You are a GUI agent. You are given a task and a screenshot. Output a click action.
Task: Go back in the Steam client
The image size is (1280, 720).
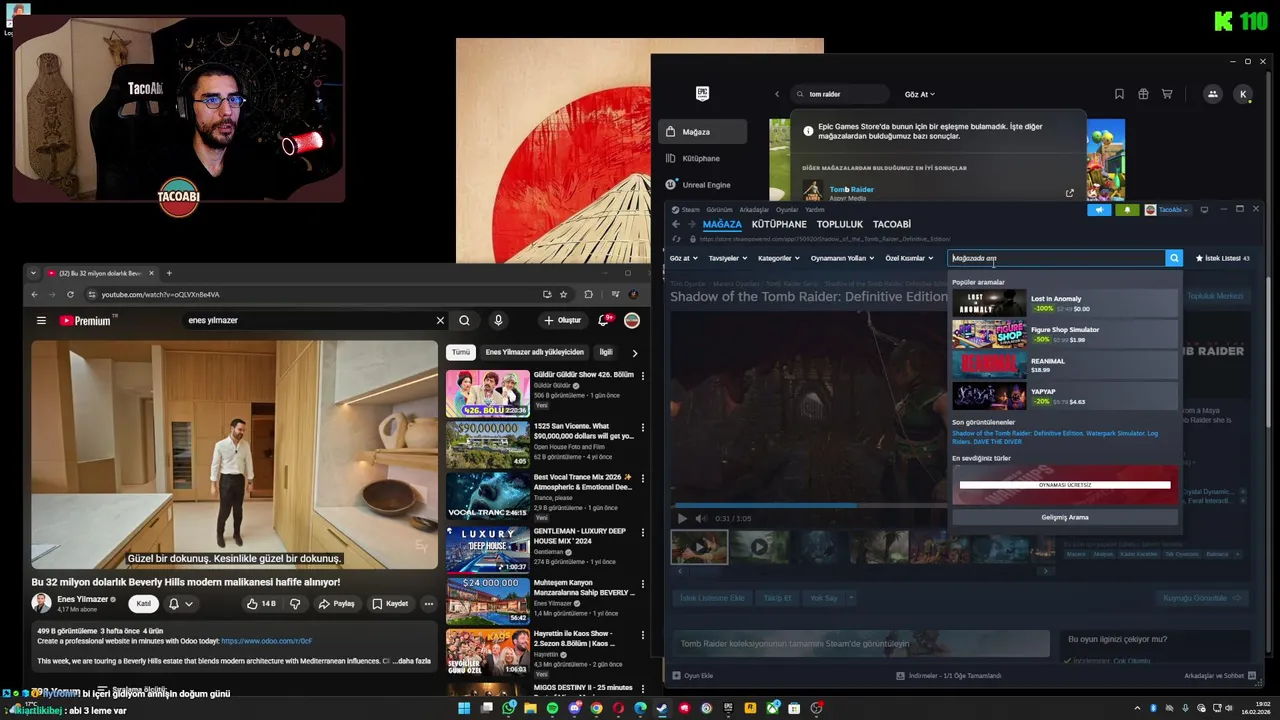click(676, 224)
